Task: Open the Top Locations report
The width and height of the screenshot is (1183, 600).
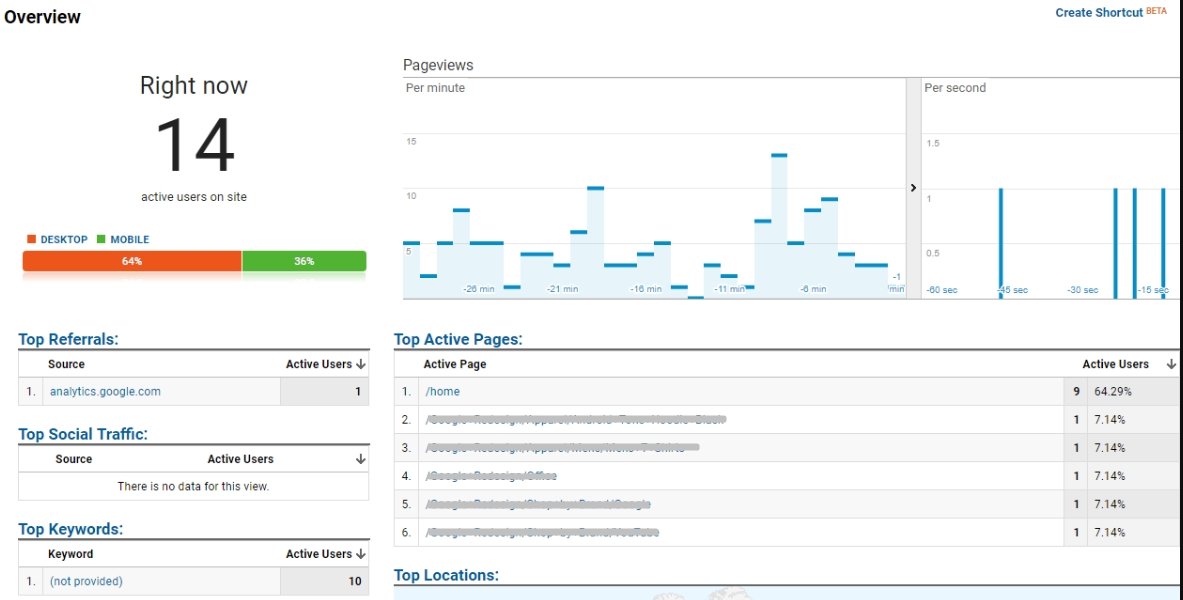Action: tap(446, 575)
